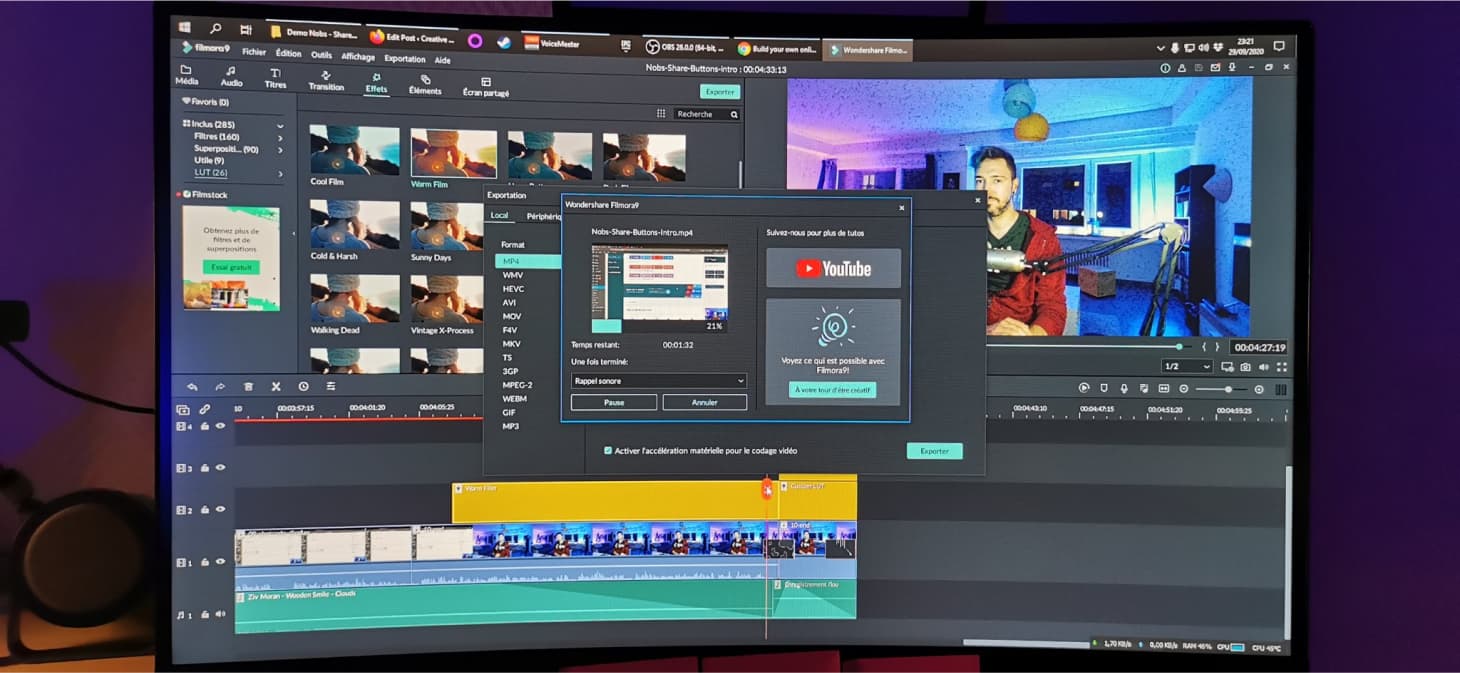Enter fullscreen preview mode
The height and width of the screenshot is (673, 1460).
point(1282,368)
